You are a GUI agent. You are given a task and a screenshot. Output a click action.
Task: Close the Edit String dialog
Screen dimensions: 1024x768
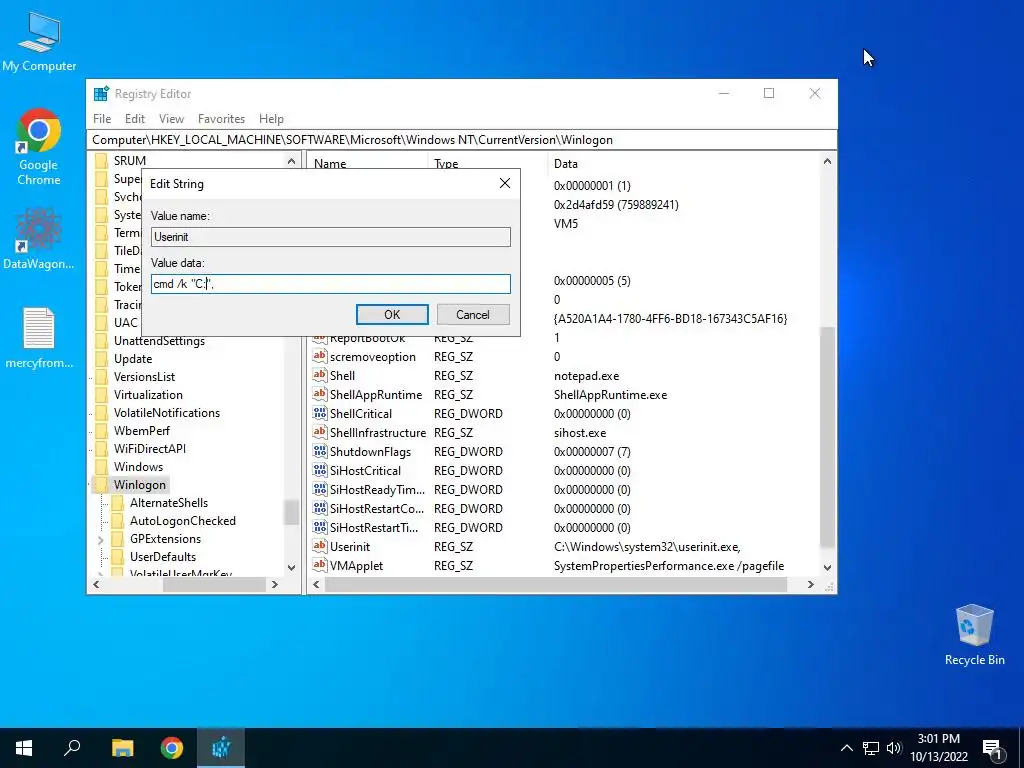505,184
